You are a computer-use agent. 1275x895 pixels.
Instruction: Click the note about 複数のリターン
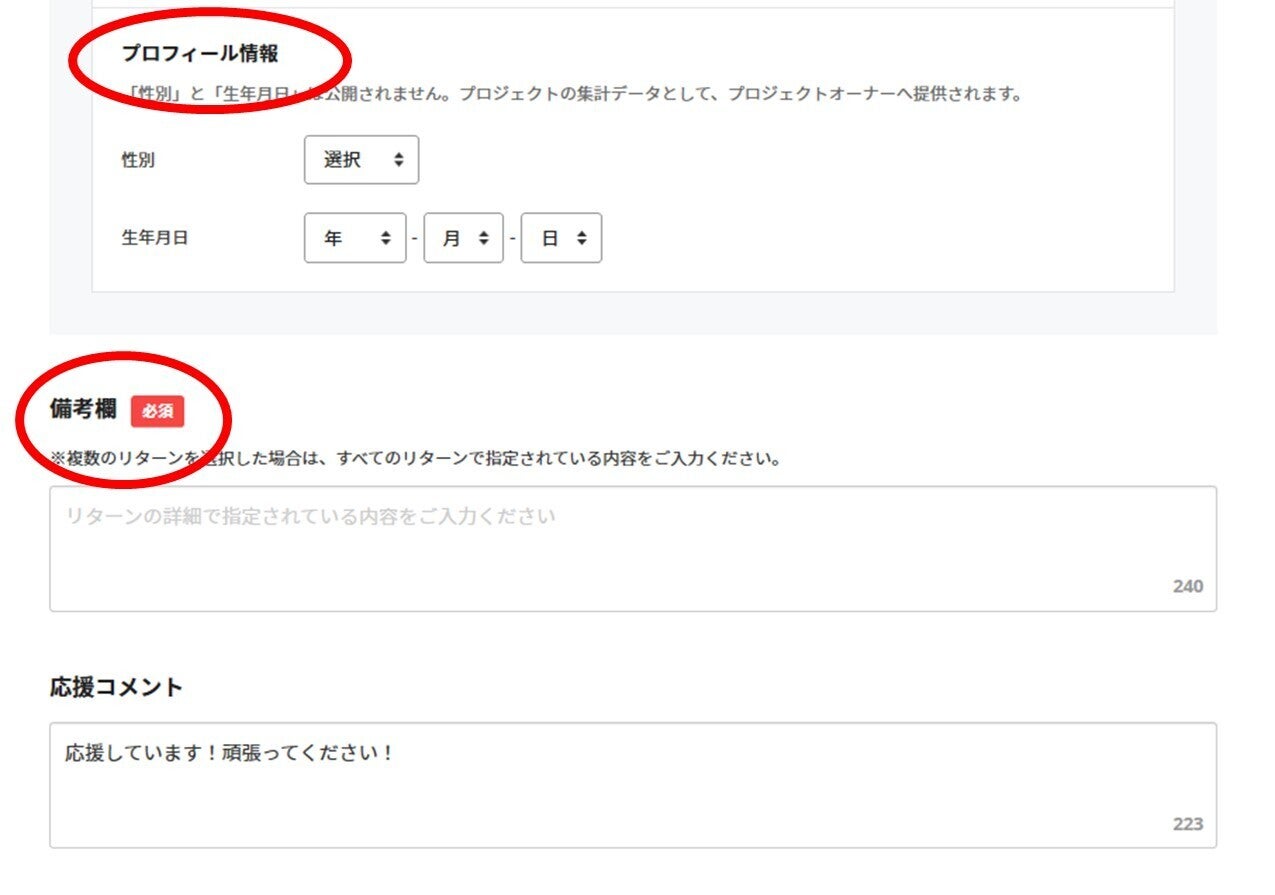click(x=415, y=460)
